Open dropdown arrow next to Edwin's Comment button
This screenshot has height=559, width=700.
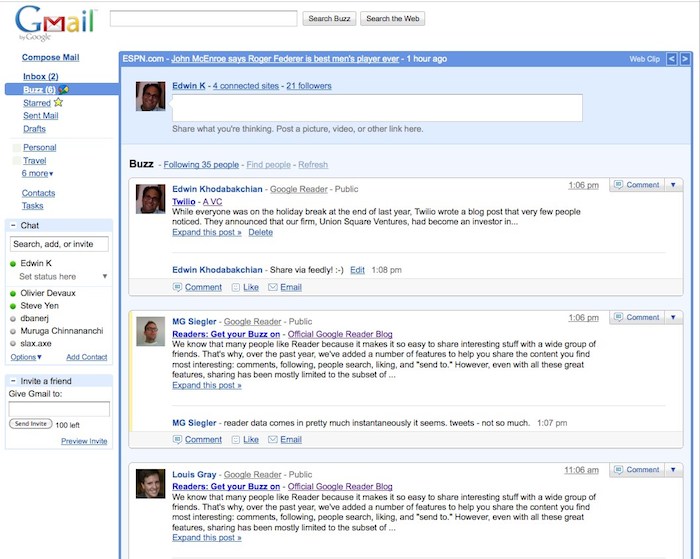[674, 185]
